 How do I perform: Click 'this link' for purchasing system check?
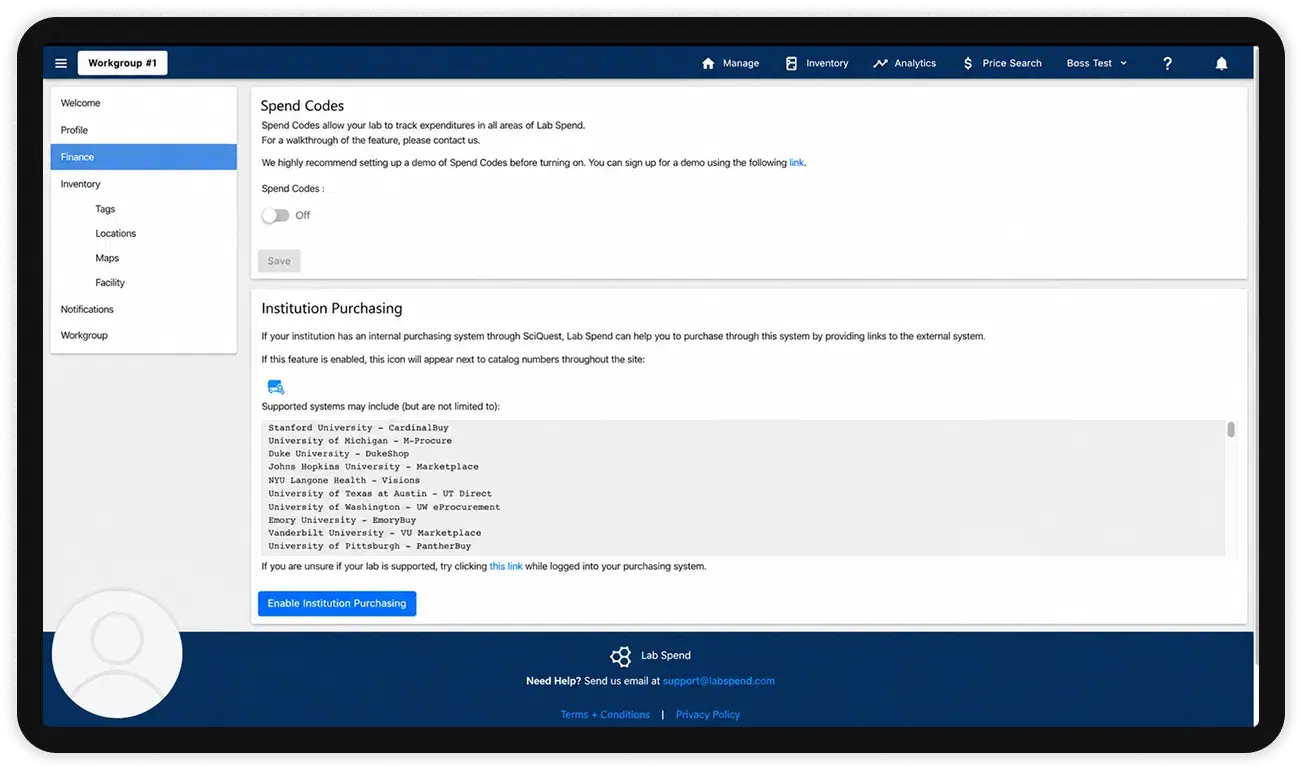tap(506, 566)
